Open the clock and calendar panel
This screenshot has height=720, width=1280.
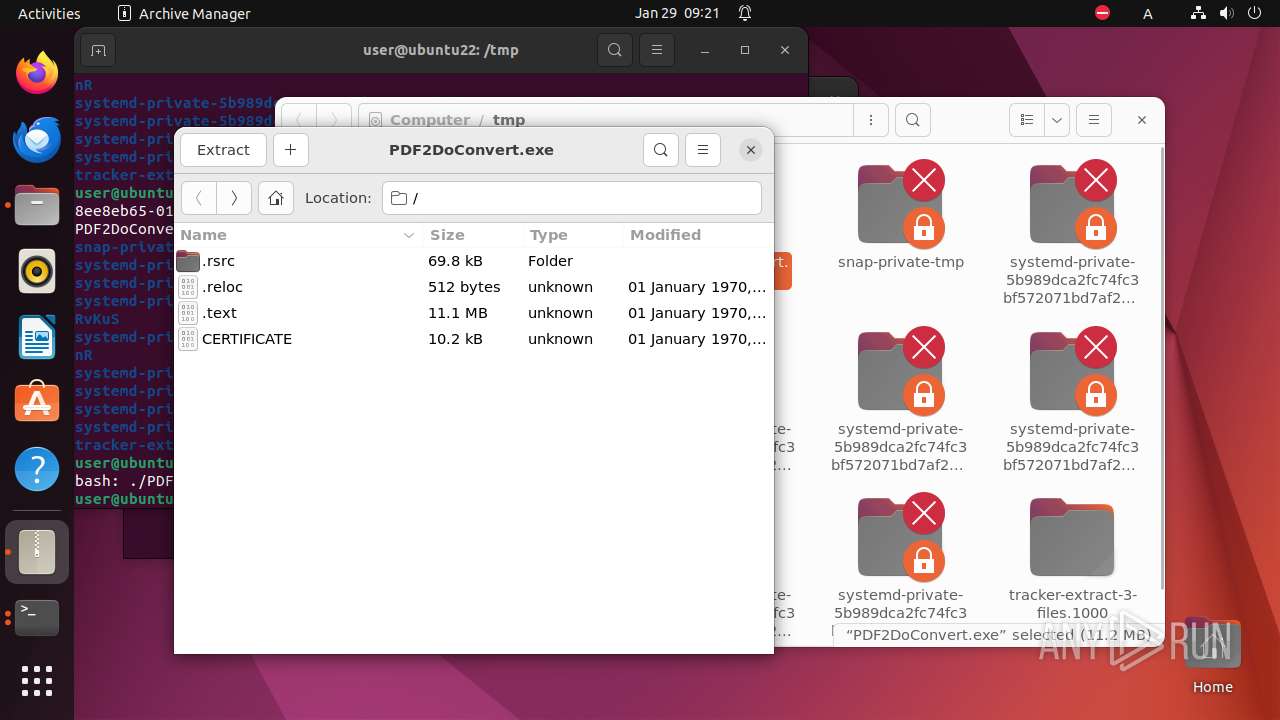(677, 13)
